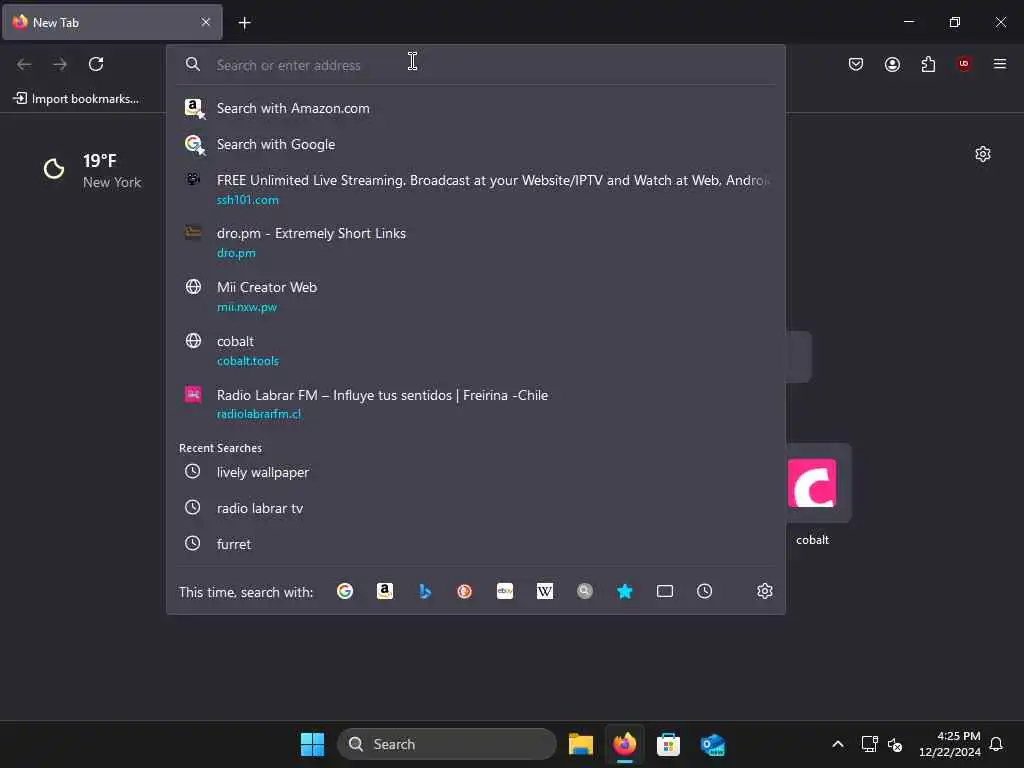Select the gray magnifier search engine icon
1024x768 pixels.
(584, 591)
